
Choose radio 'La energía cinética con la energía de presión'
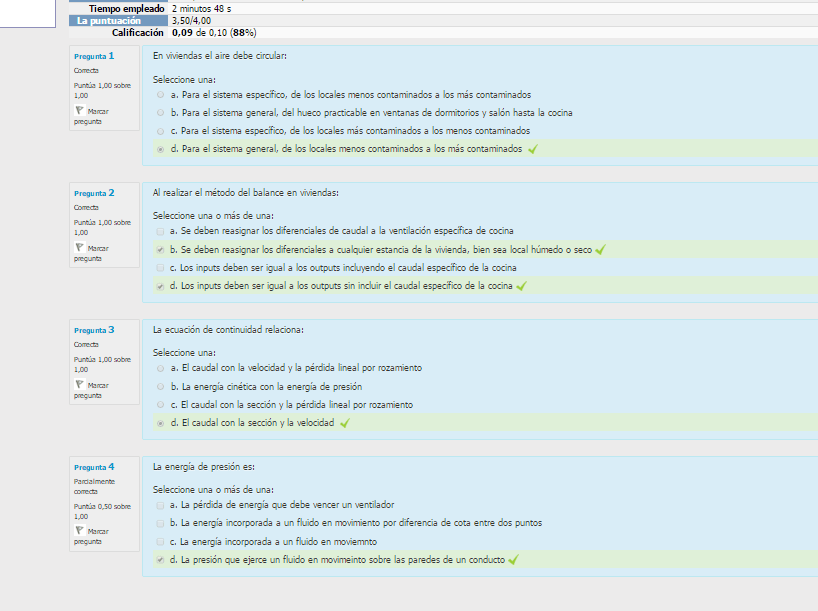point(161,386)
